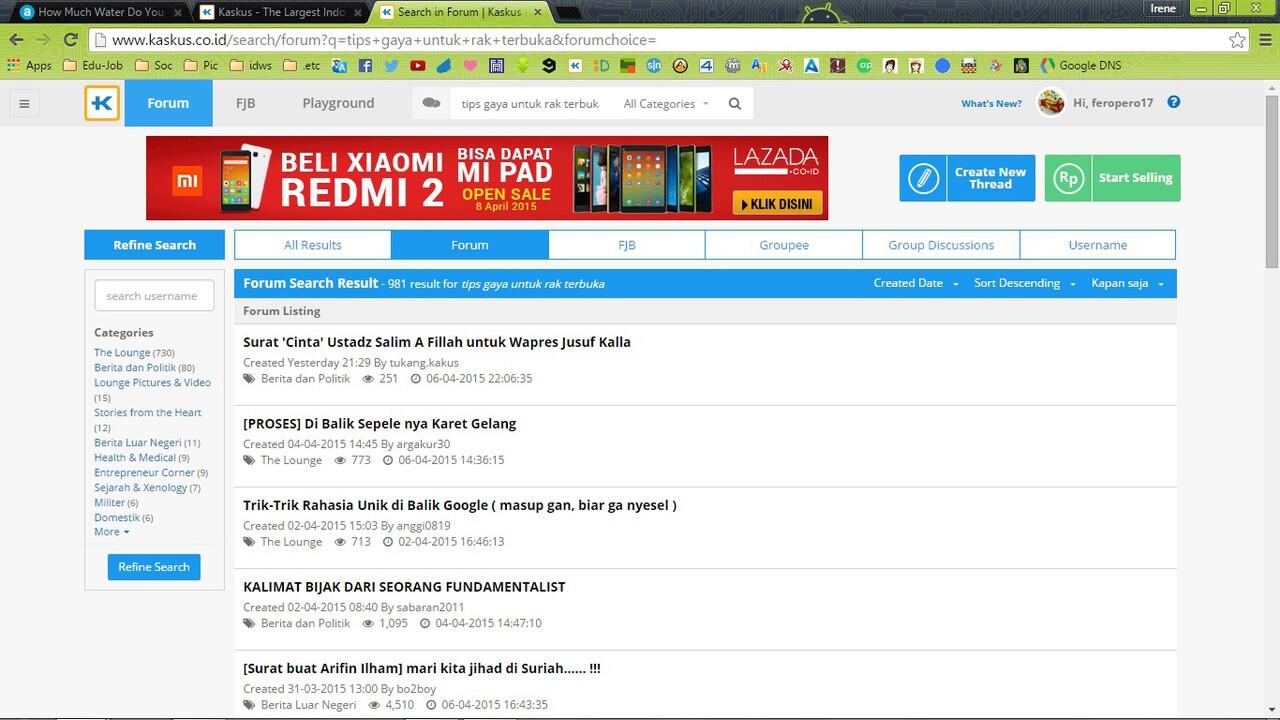1280x720 pixels.
Task: Submit search with the magnifier icon
Action: point(735,104)
